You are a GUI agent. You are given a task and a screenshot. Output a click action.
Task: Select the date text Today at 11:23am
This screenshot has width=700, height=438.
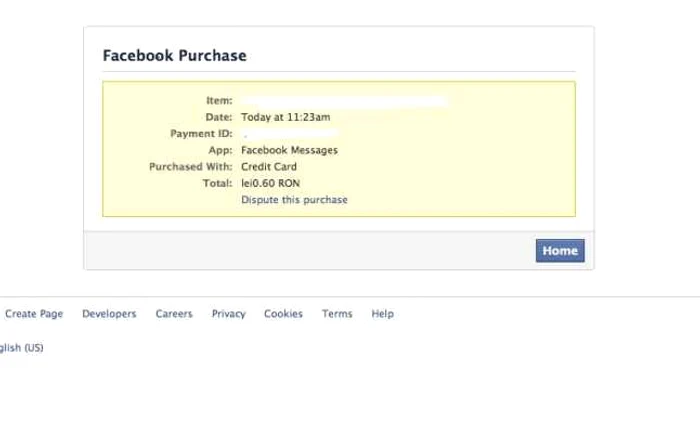click(x=286, y=117)
